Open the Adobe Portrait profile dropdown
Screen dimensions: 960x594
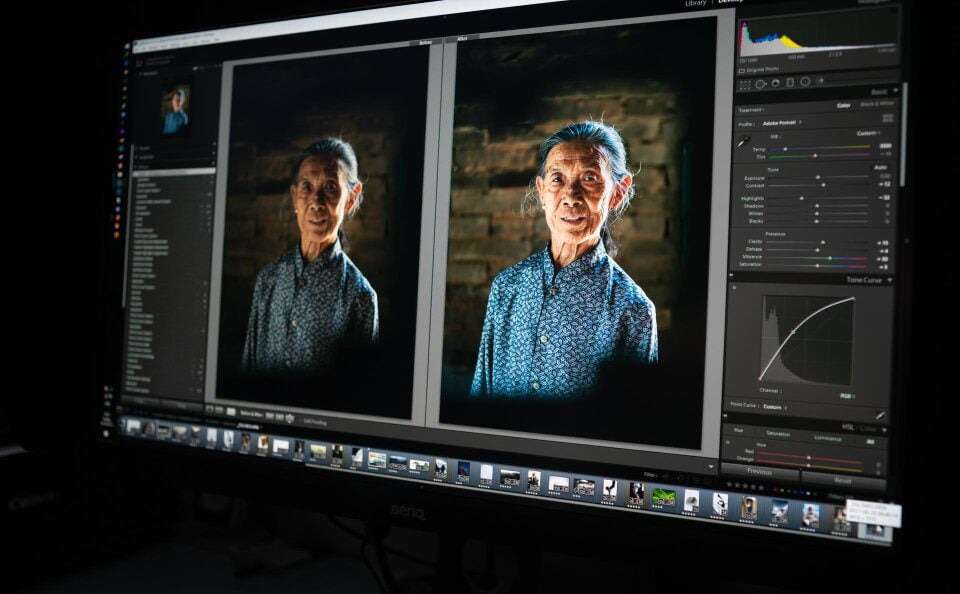[x=781, y=123]
